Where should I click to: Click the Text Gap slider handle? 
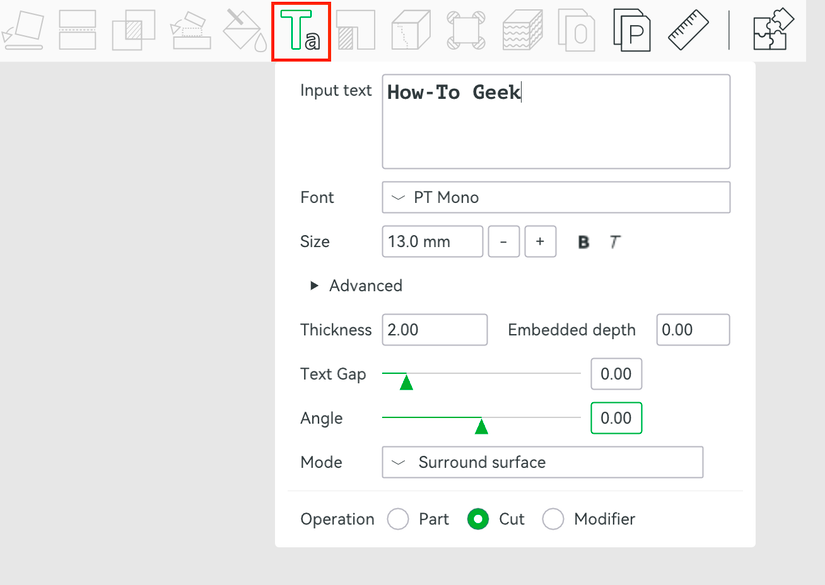pyautogui.click(x=406, y=381)
